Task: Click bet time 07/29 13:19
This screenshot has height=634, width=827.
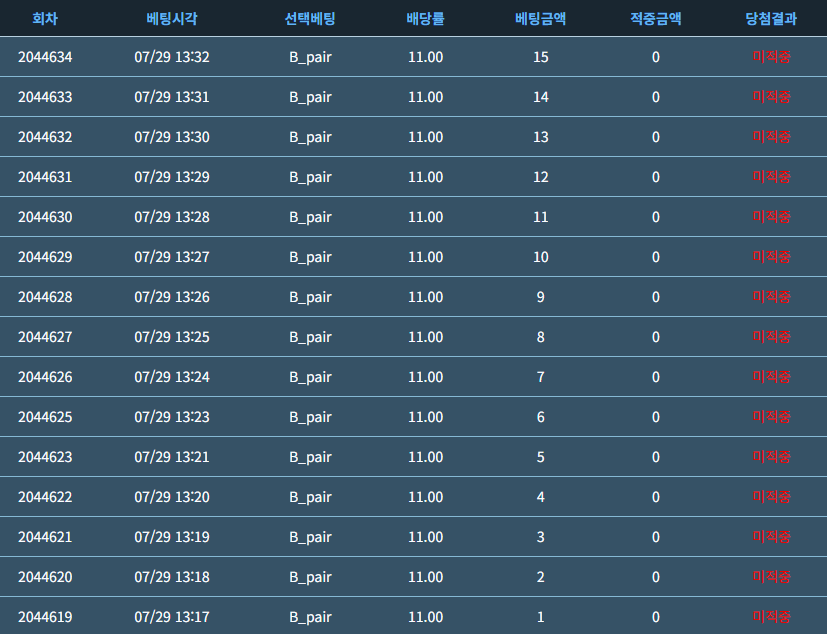Action: 172,537
